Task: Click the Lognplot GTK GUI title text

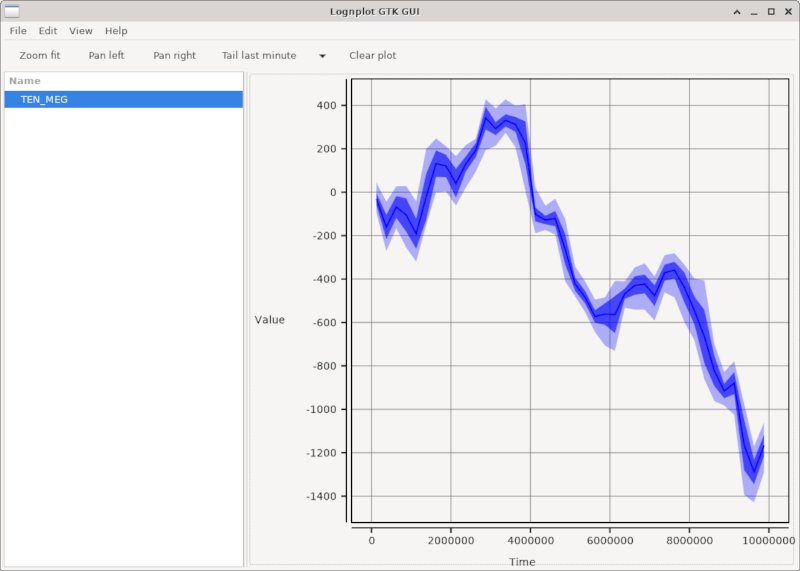Action: [x=374, y=11]
